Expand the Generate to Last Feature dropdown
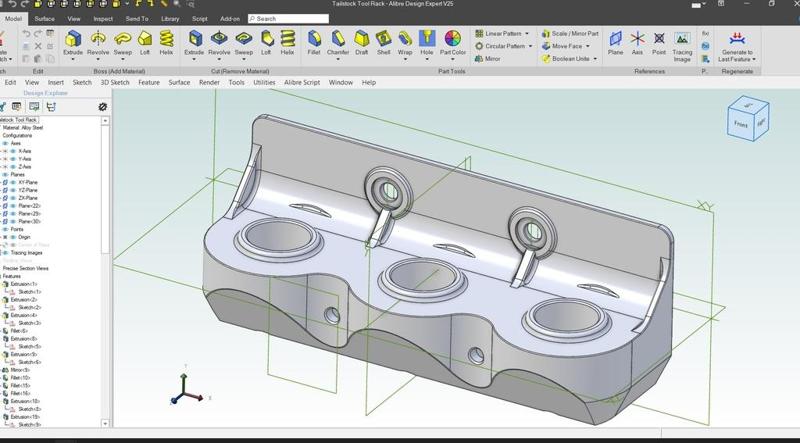Image resolution: width=800 pixels, height=443 pixels. pos(753,60)
